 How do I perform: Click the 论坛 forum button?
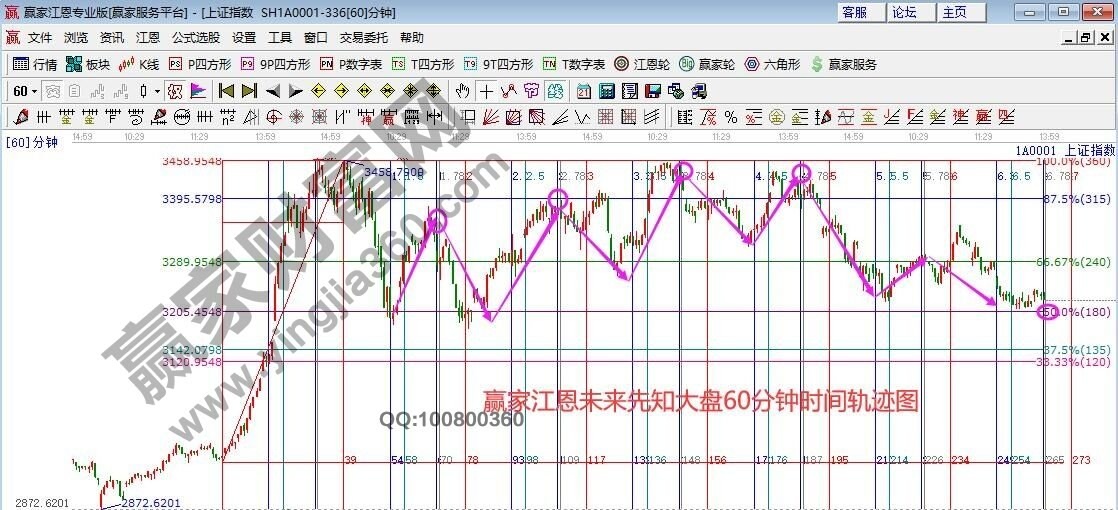pos(904,12)
